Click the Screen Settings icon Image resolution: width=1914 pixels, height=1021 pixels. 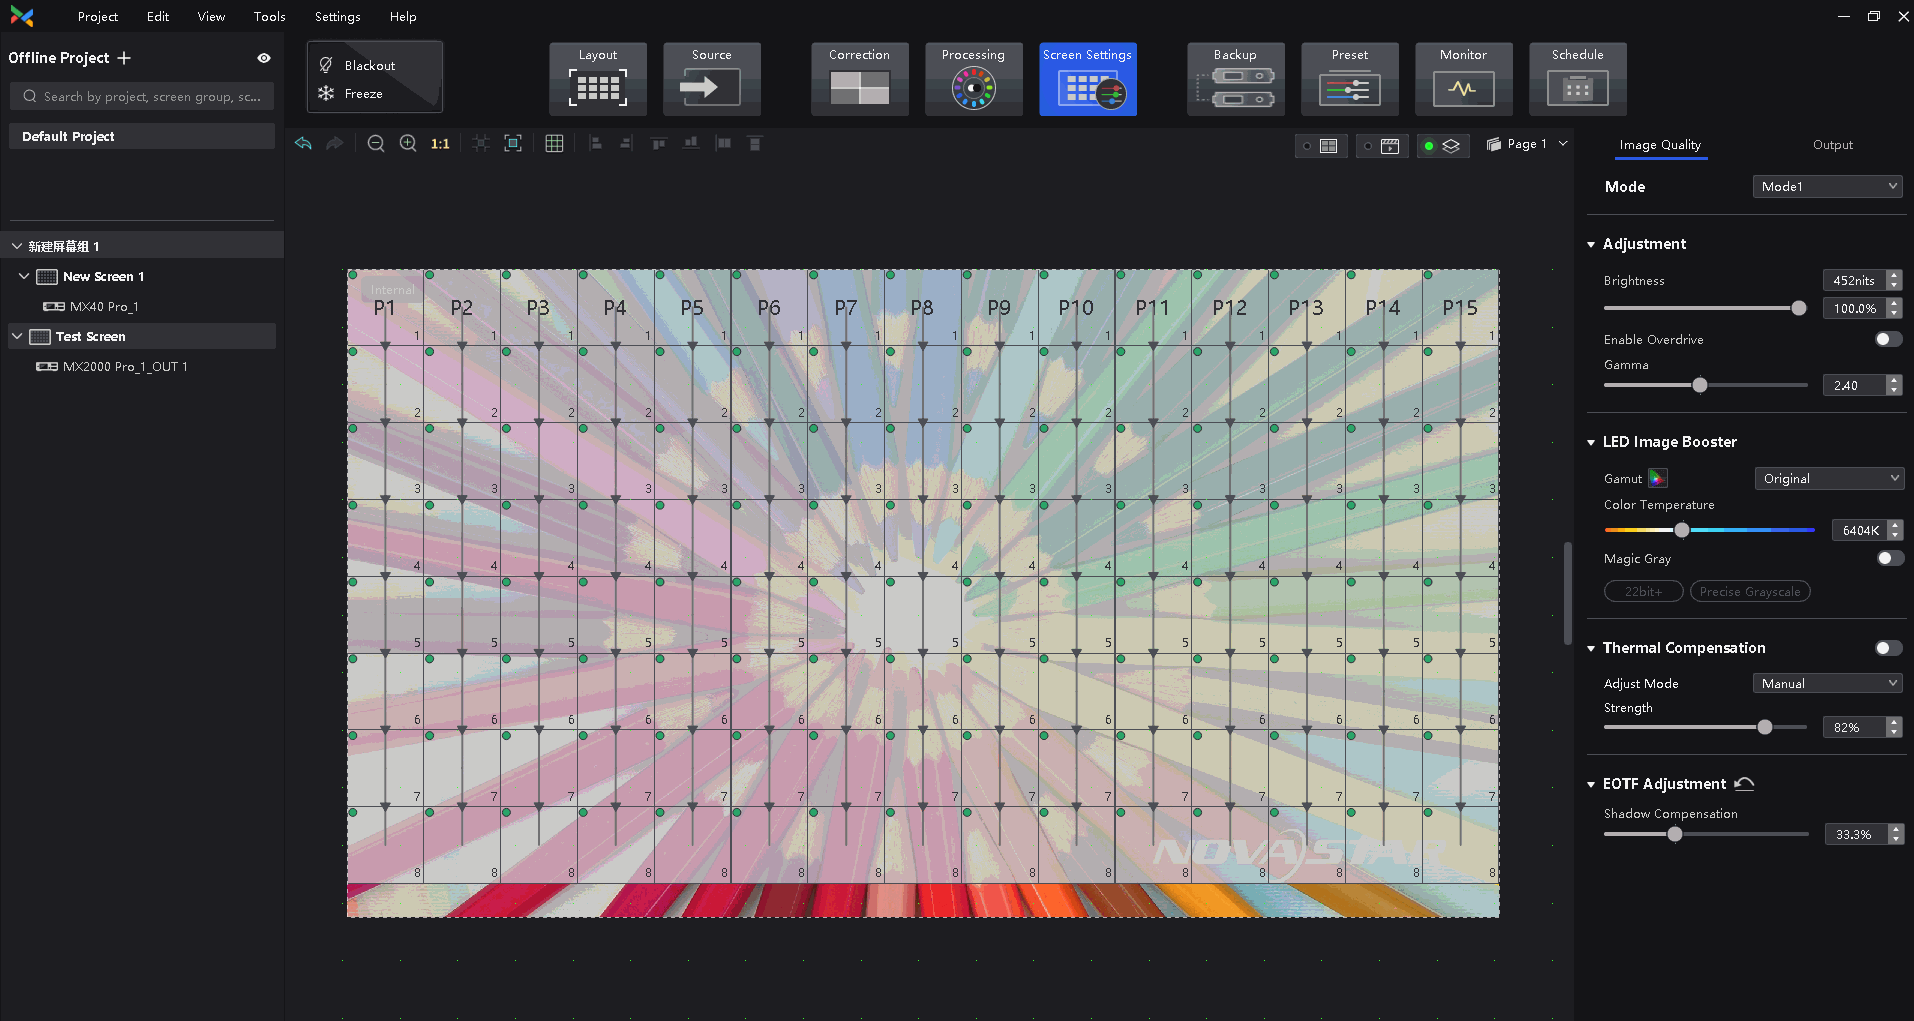coord(1087,79)
